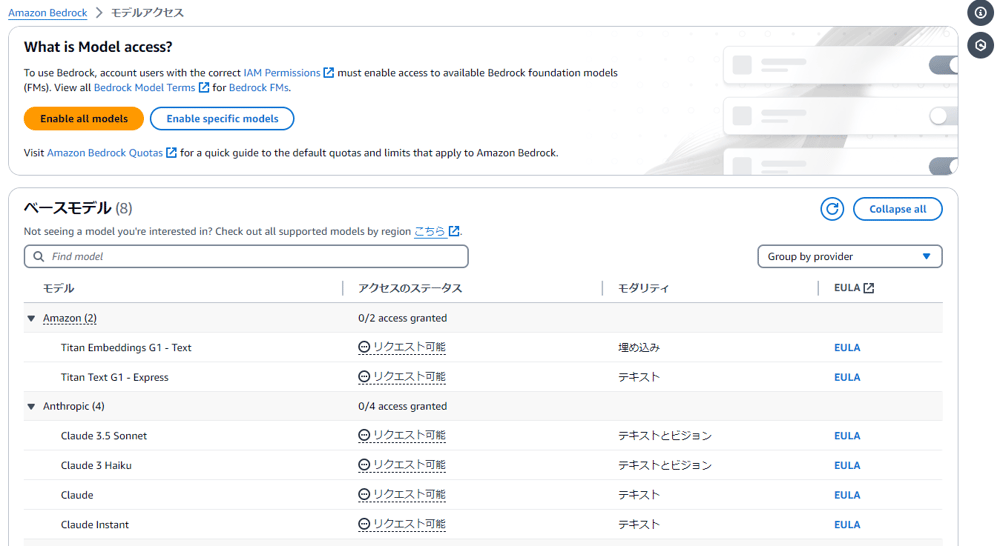Click the hexagon icon below the info icon

coord(980,45)
